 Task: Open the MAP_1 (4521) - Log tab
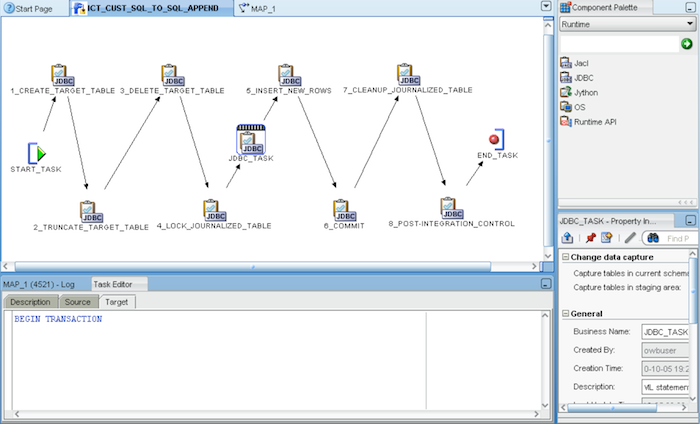(38, 284)
